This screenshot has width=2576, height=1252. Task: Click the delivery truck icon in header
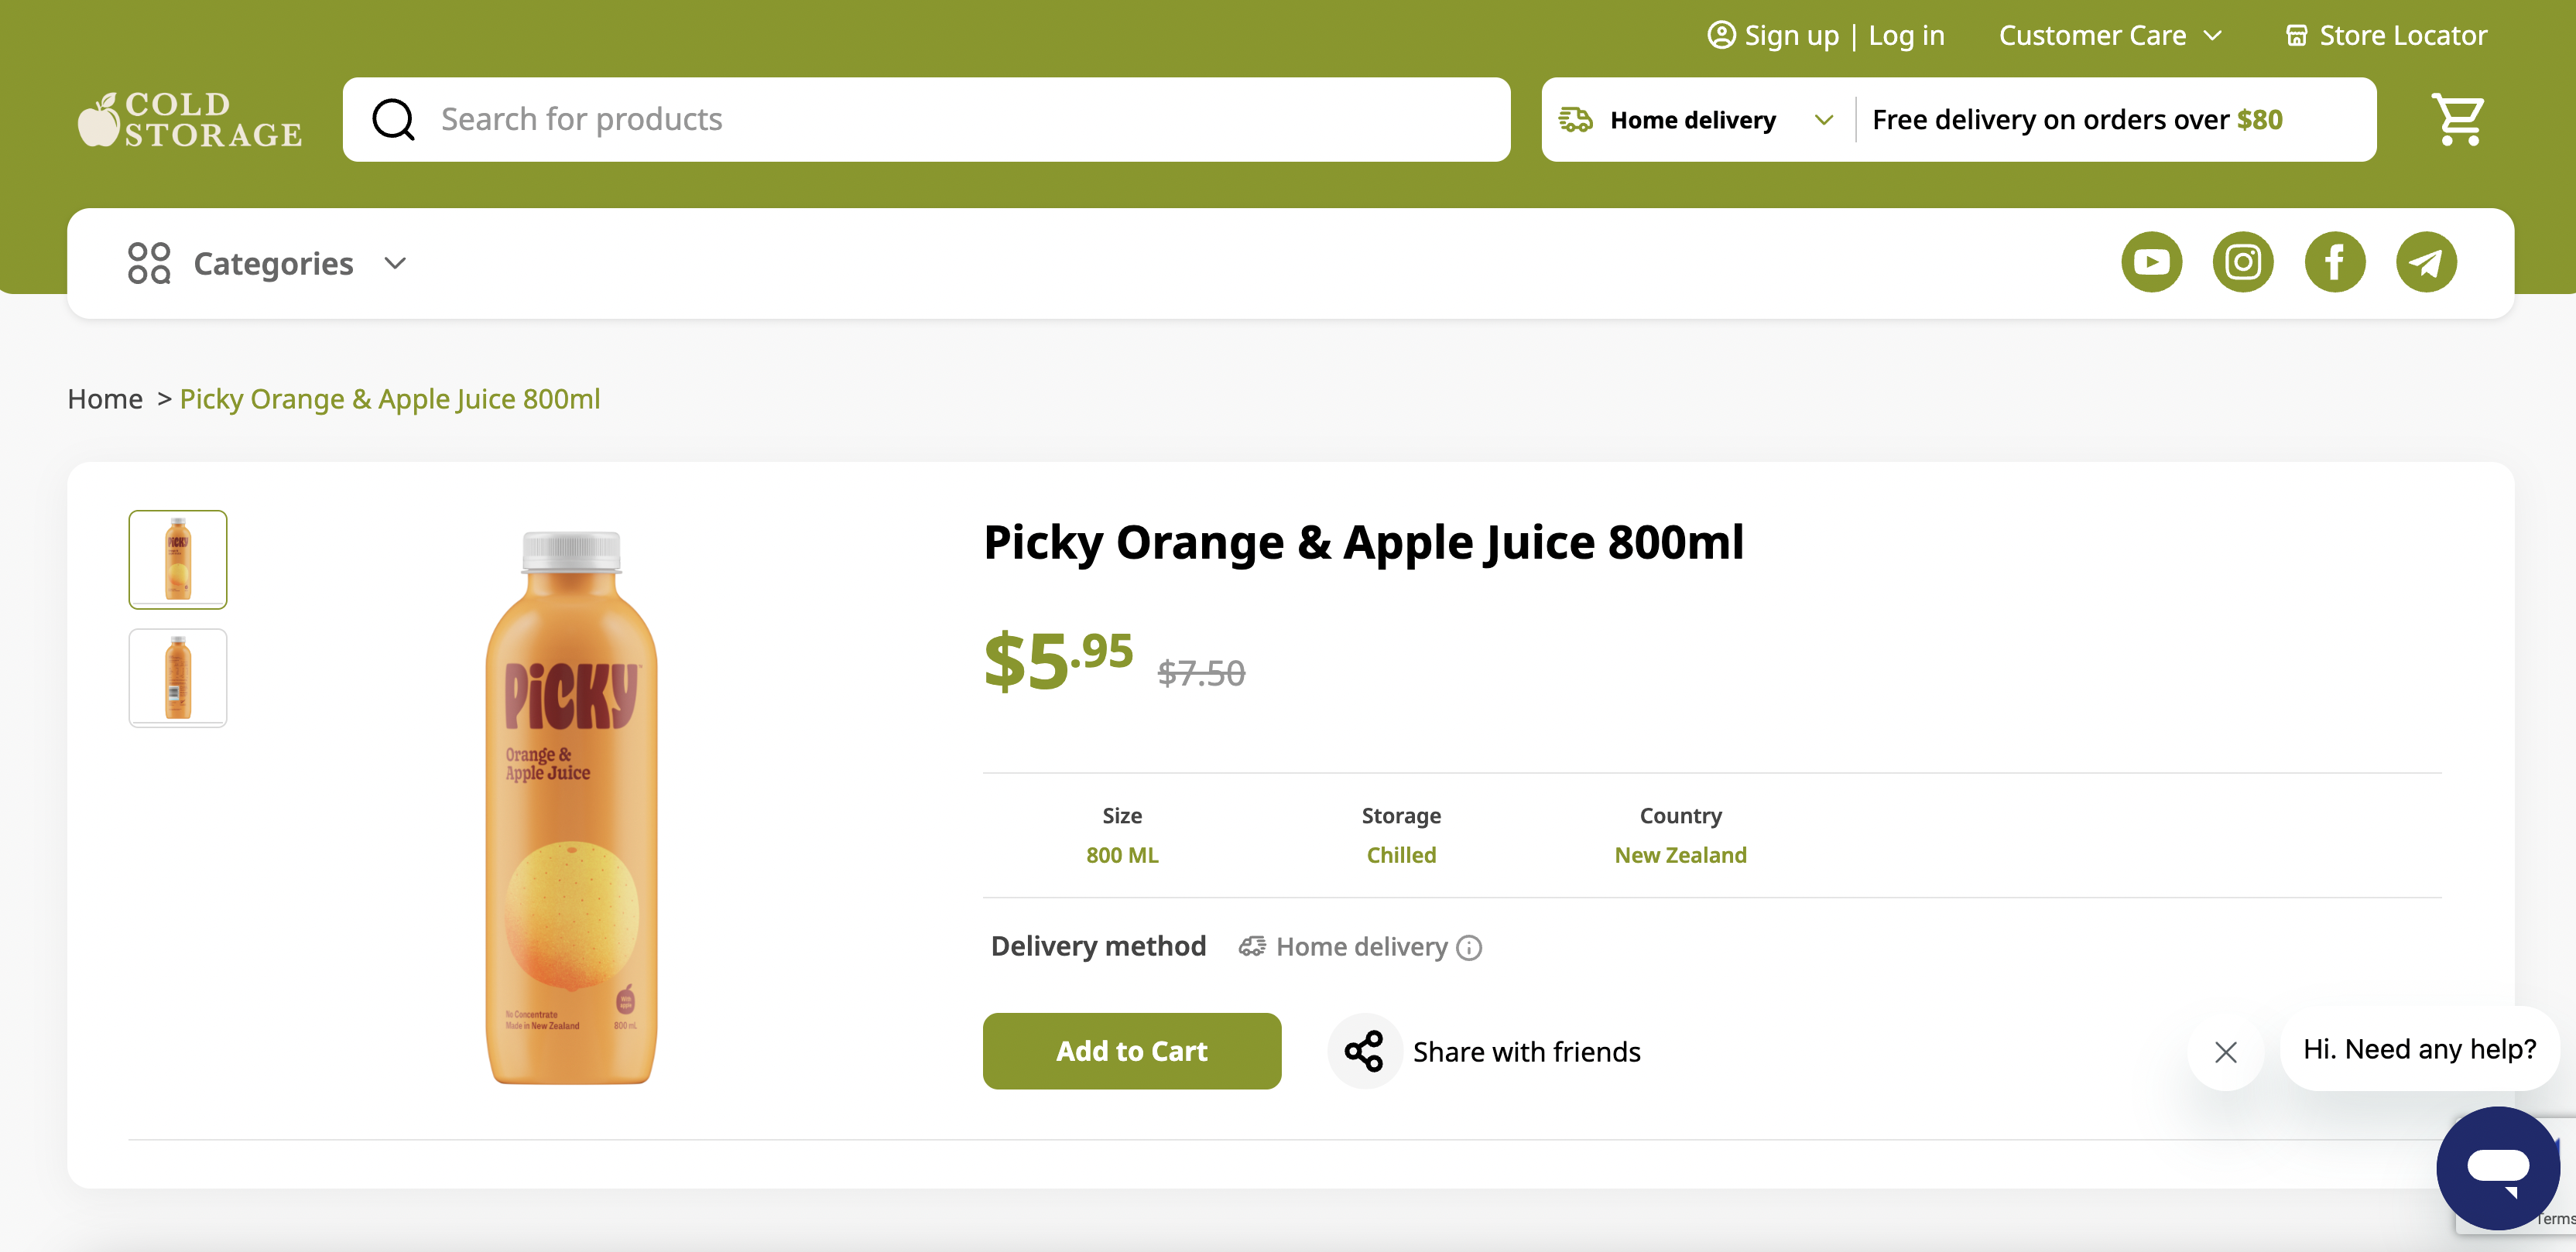pos(1576,120)
